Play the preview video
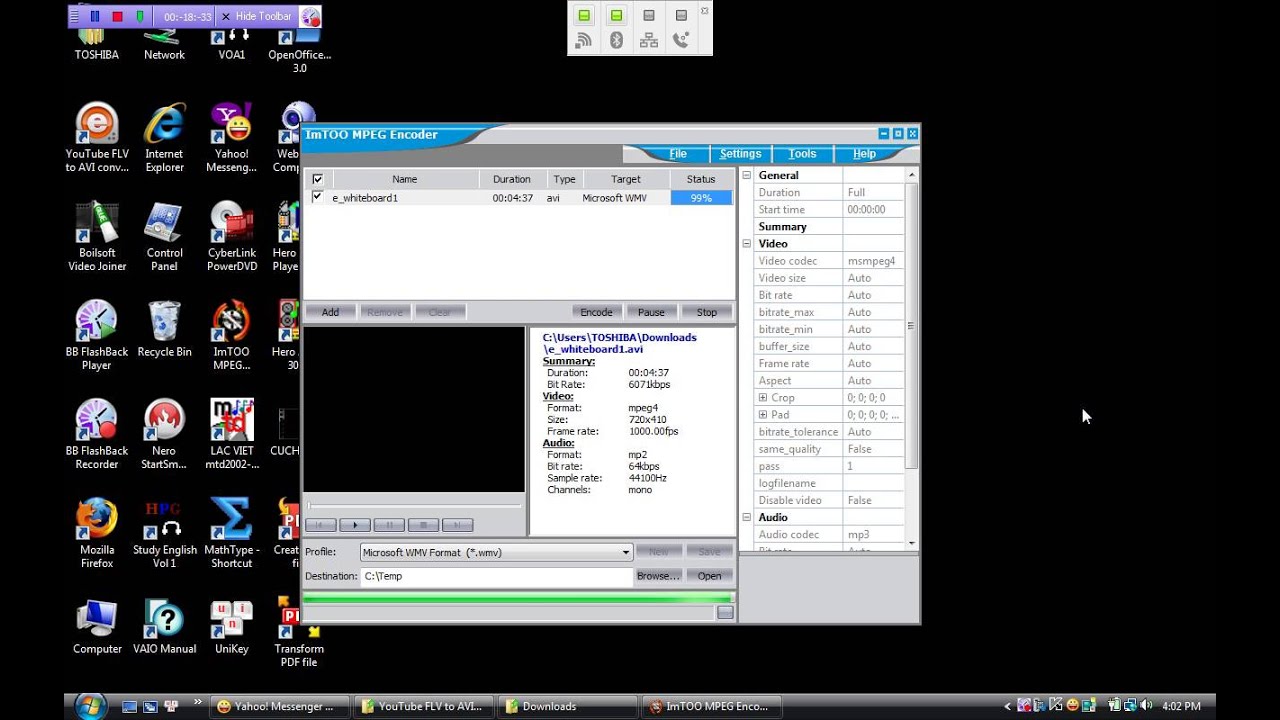This screenshot has width=1280, height=720. [x=355, y=525]
